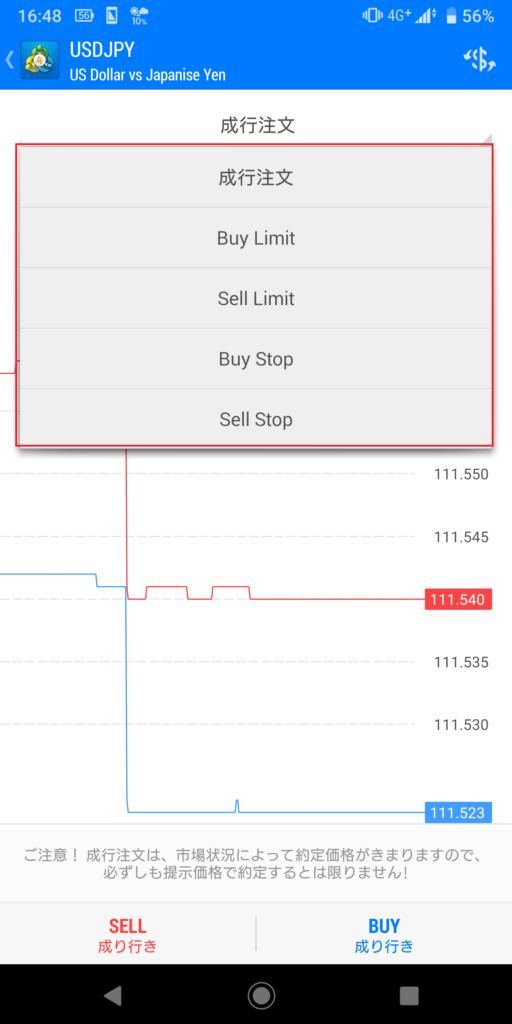This screenshot has height=1024, width=512.
Task: Pick Sell Stop from order list
Action: (256, 419)
